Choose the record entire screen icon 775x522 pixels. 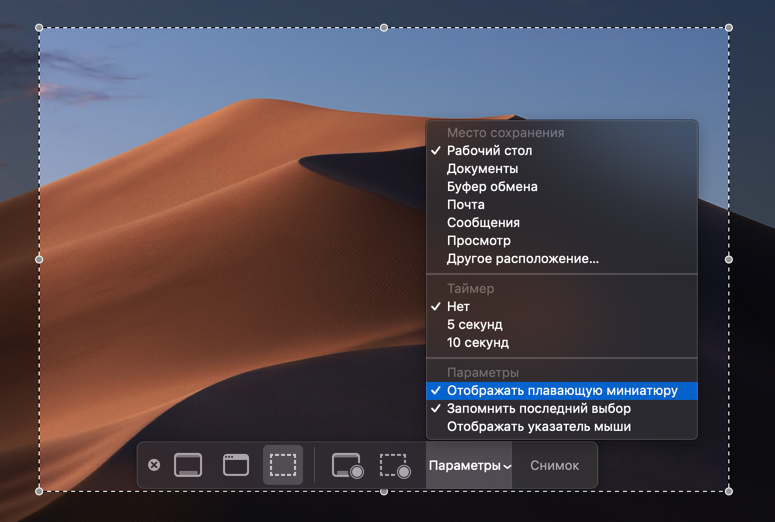[x=347, y=466]
